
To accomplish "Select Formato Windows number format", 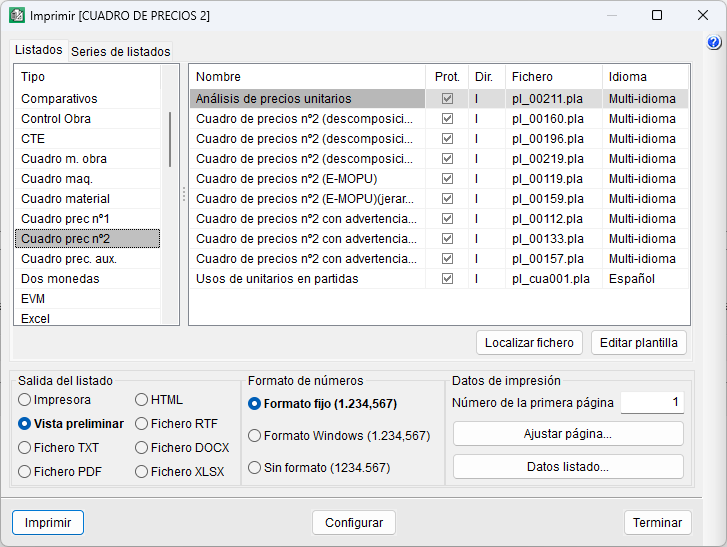I will click(255, 436).
